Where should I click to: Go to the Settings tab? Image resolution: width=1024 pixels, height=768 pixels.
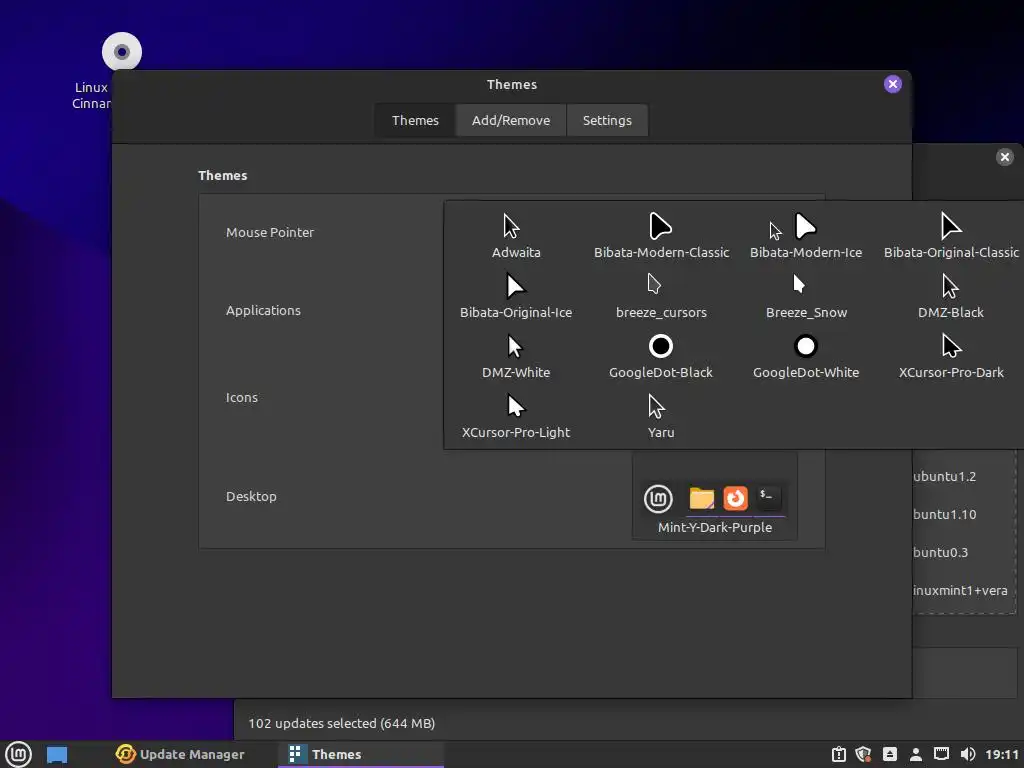click(x=607, y=120)
